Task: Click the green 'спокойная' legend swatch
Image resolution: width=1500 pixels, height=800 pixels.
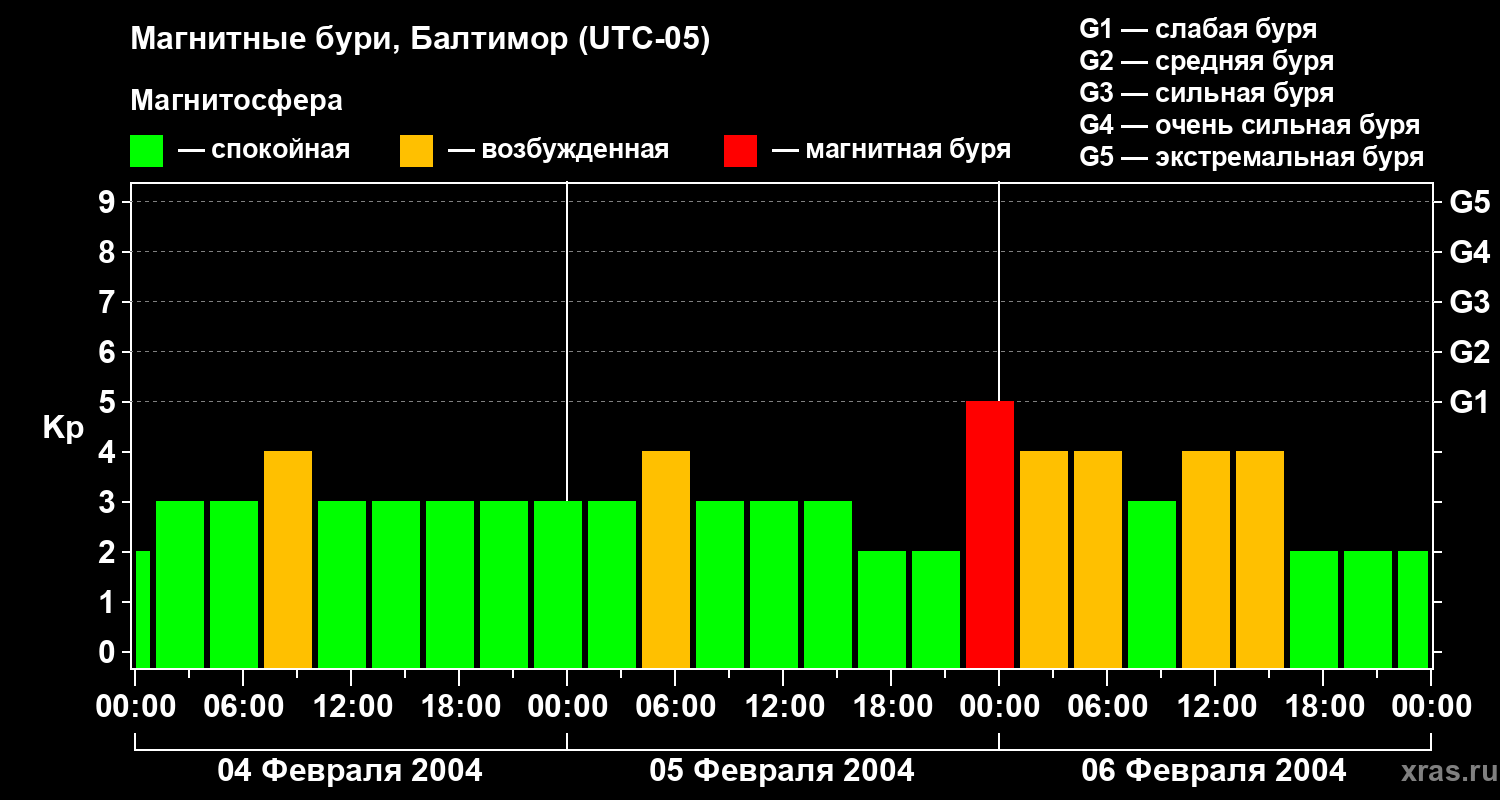Action: point(146,151)
